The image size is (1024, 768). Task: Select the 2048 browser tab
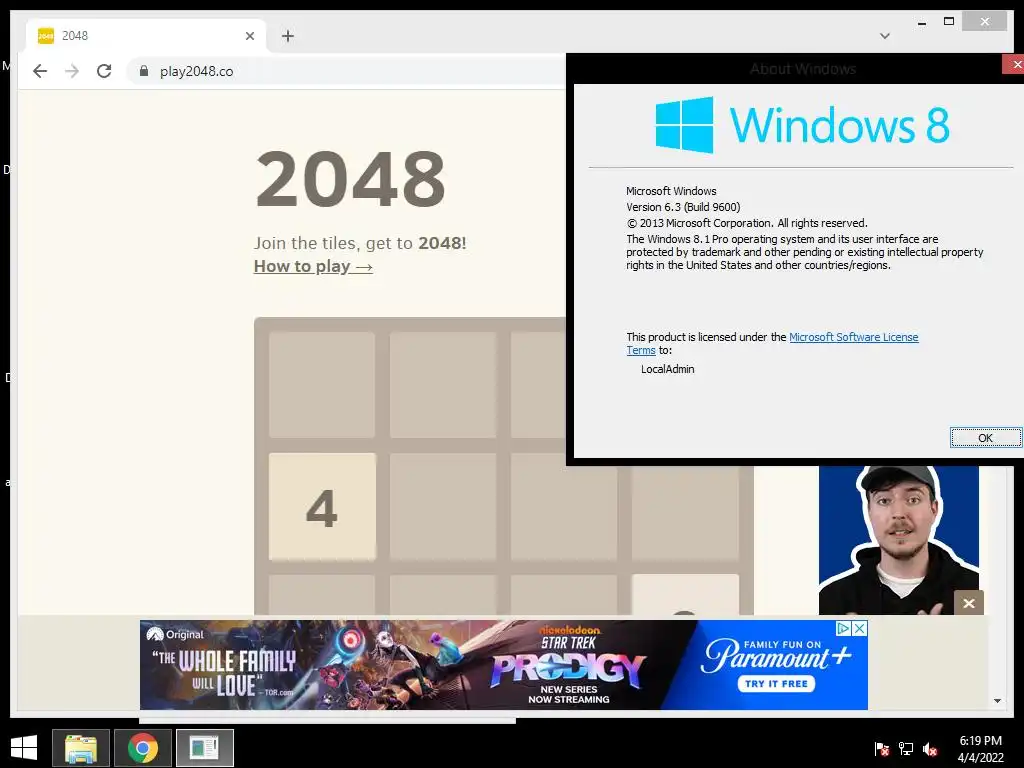pyautogui.click(x=147, y=36)
